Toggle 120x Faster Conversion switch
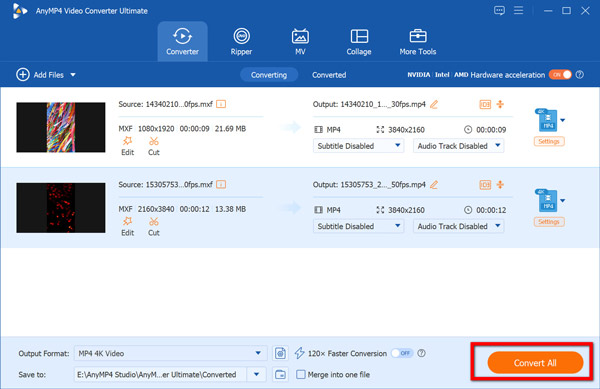Viewport: 600px width, 389px height. [402, 353]
